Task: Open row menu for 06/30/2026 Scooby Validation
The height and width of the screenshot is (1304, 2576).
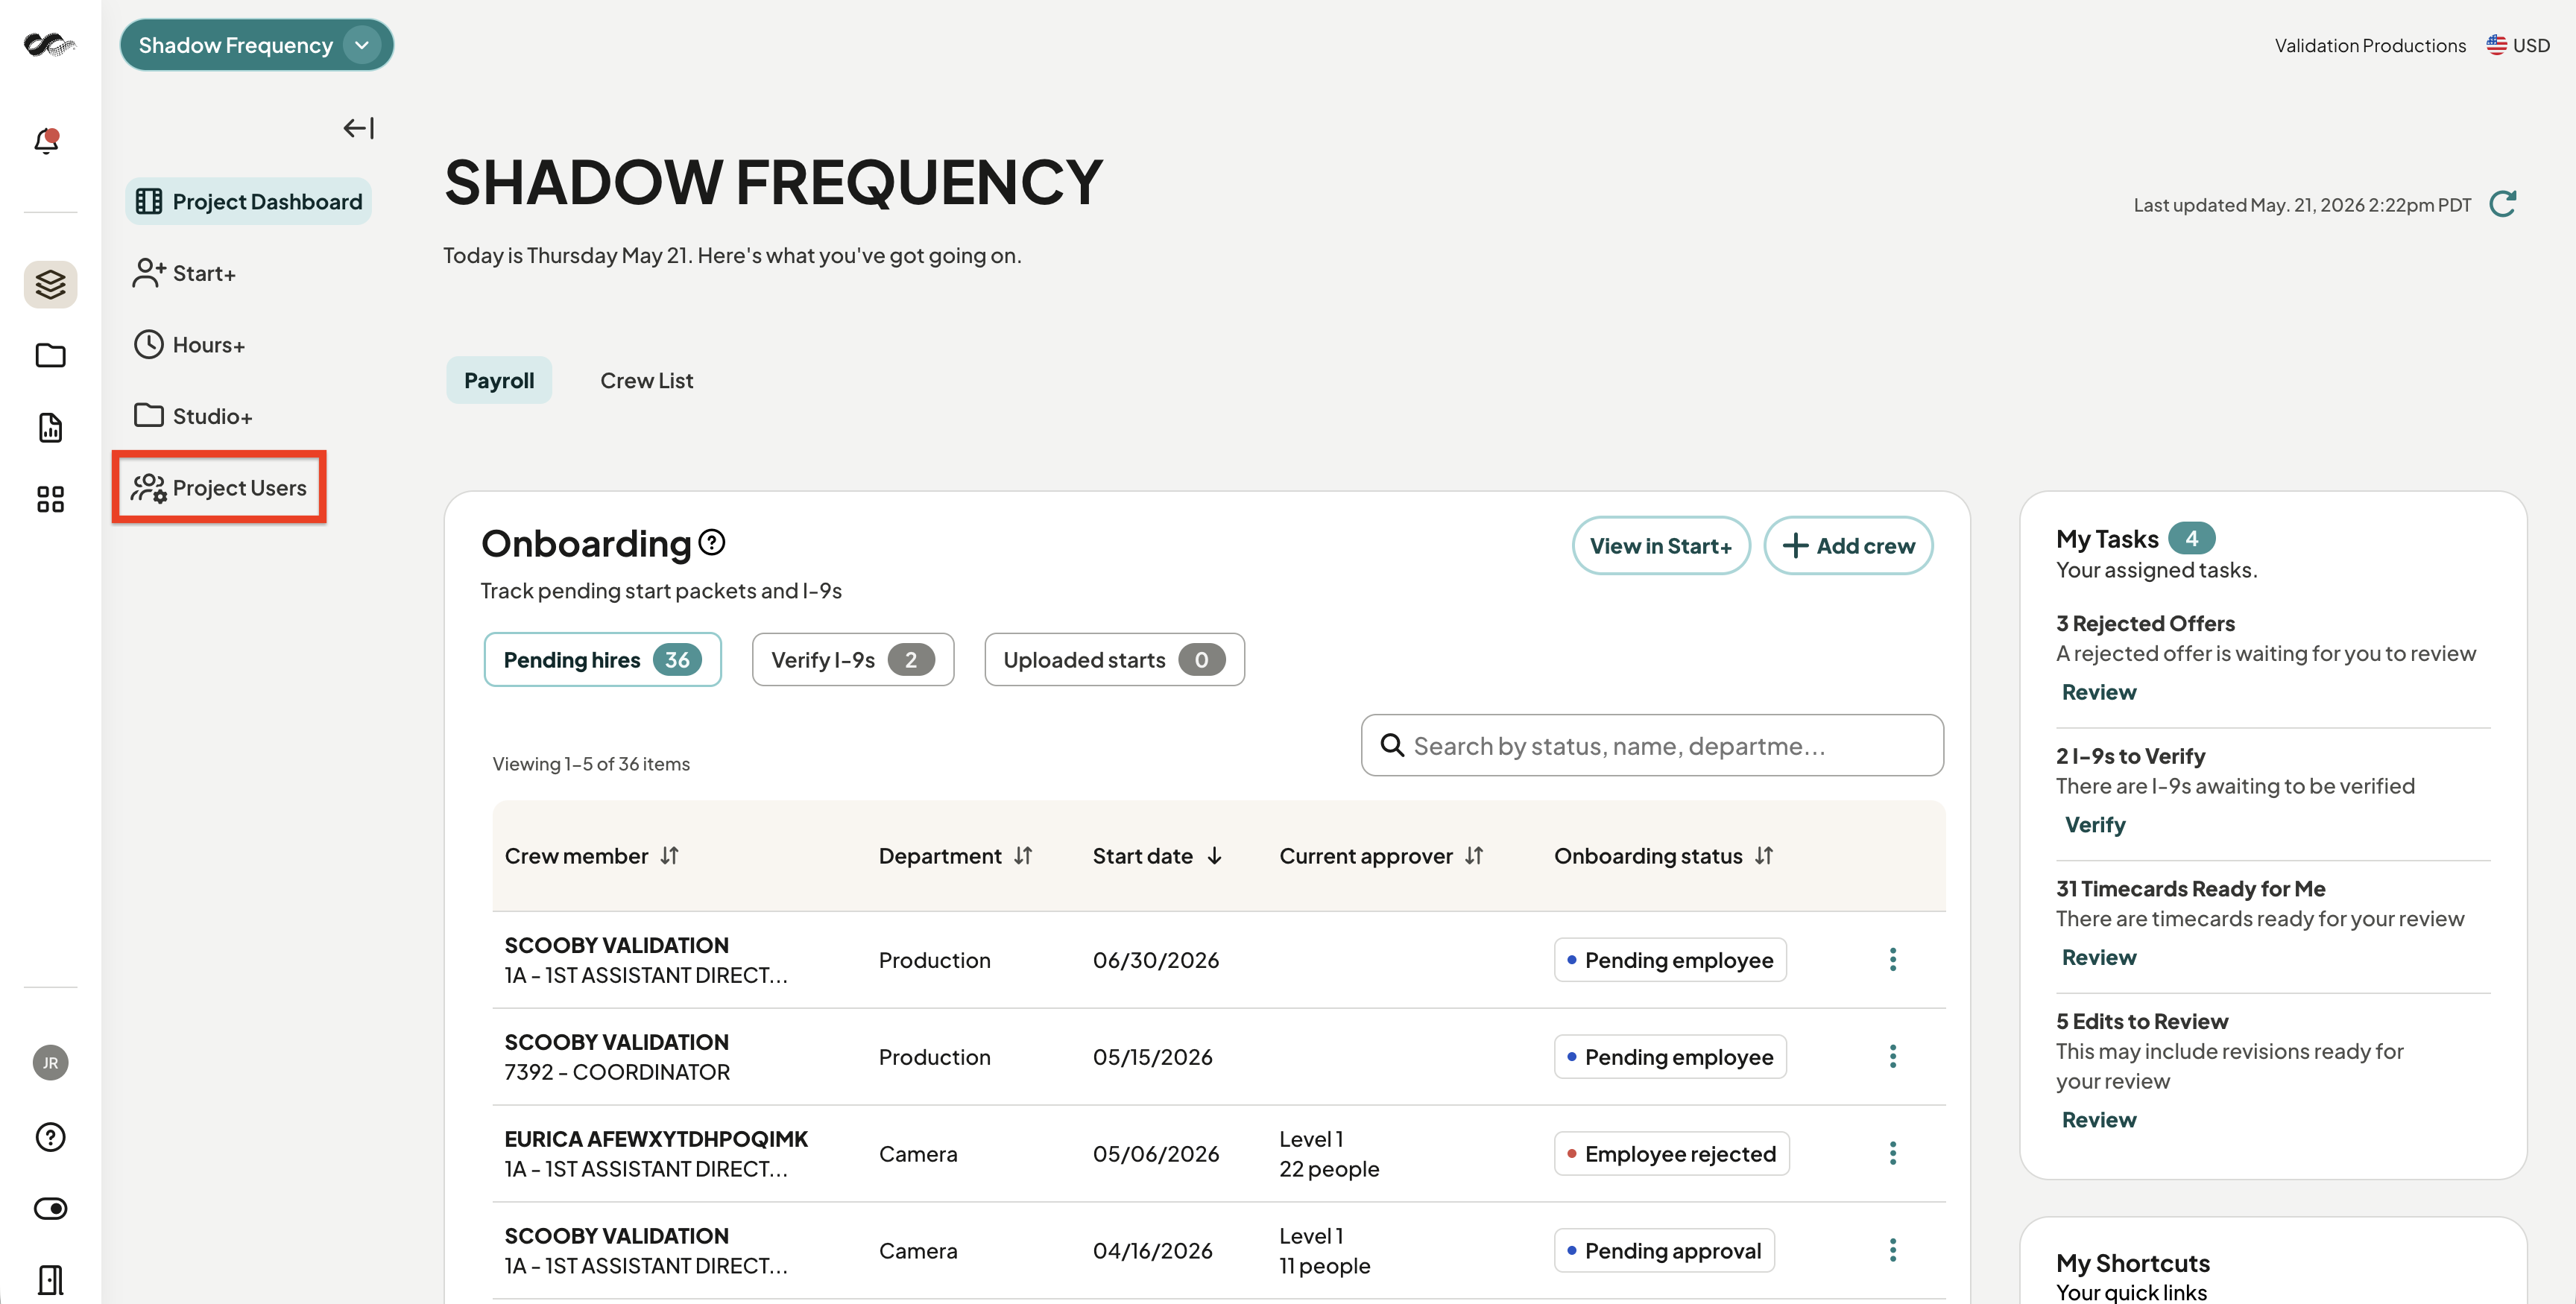Action: [x=1893, y=960]
